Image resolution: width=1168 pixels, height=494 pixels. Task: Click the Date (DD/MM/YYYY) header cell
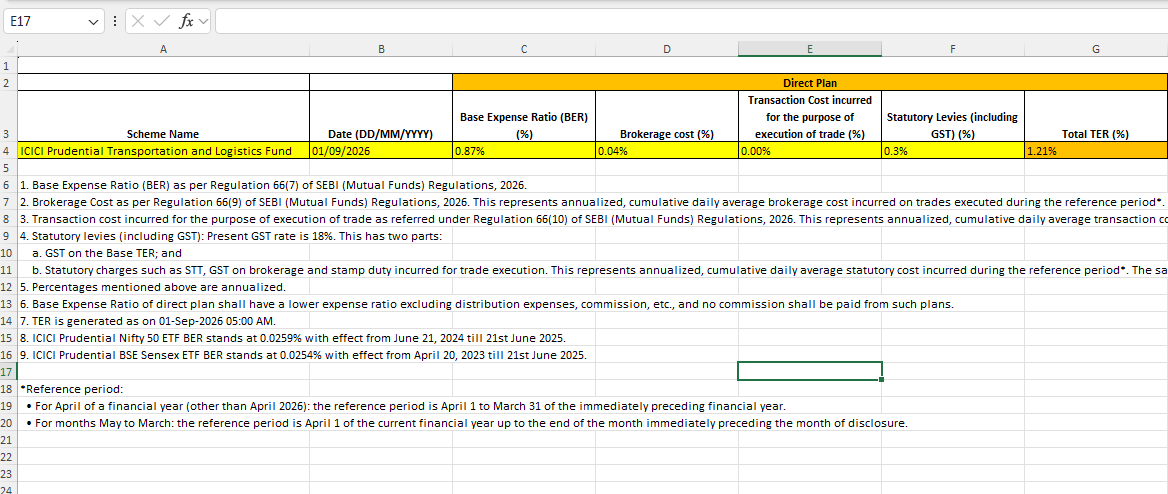click(381, 116)
